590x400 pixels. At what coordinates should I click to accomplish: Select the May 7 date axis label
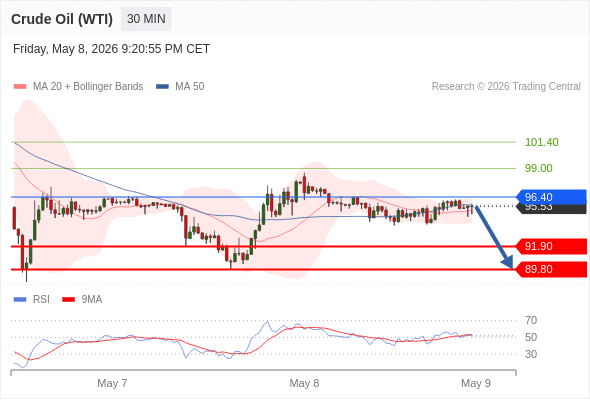[112, 383]
